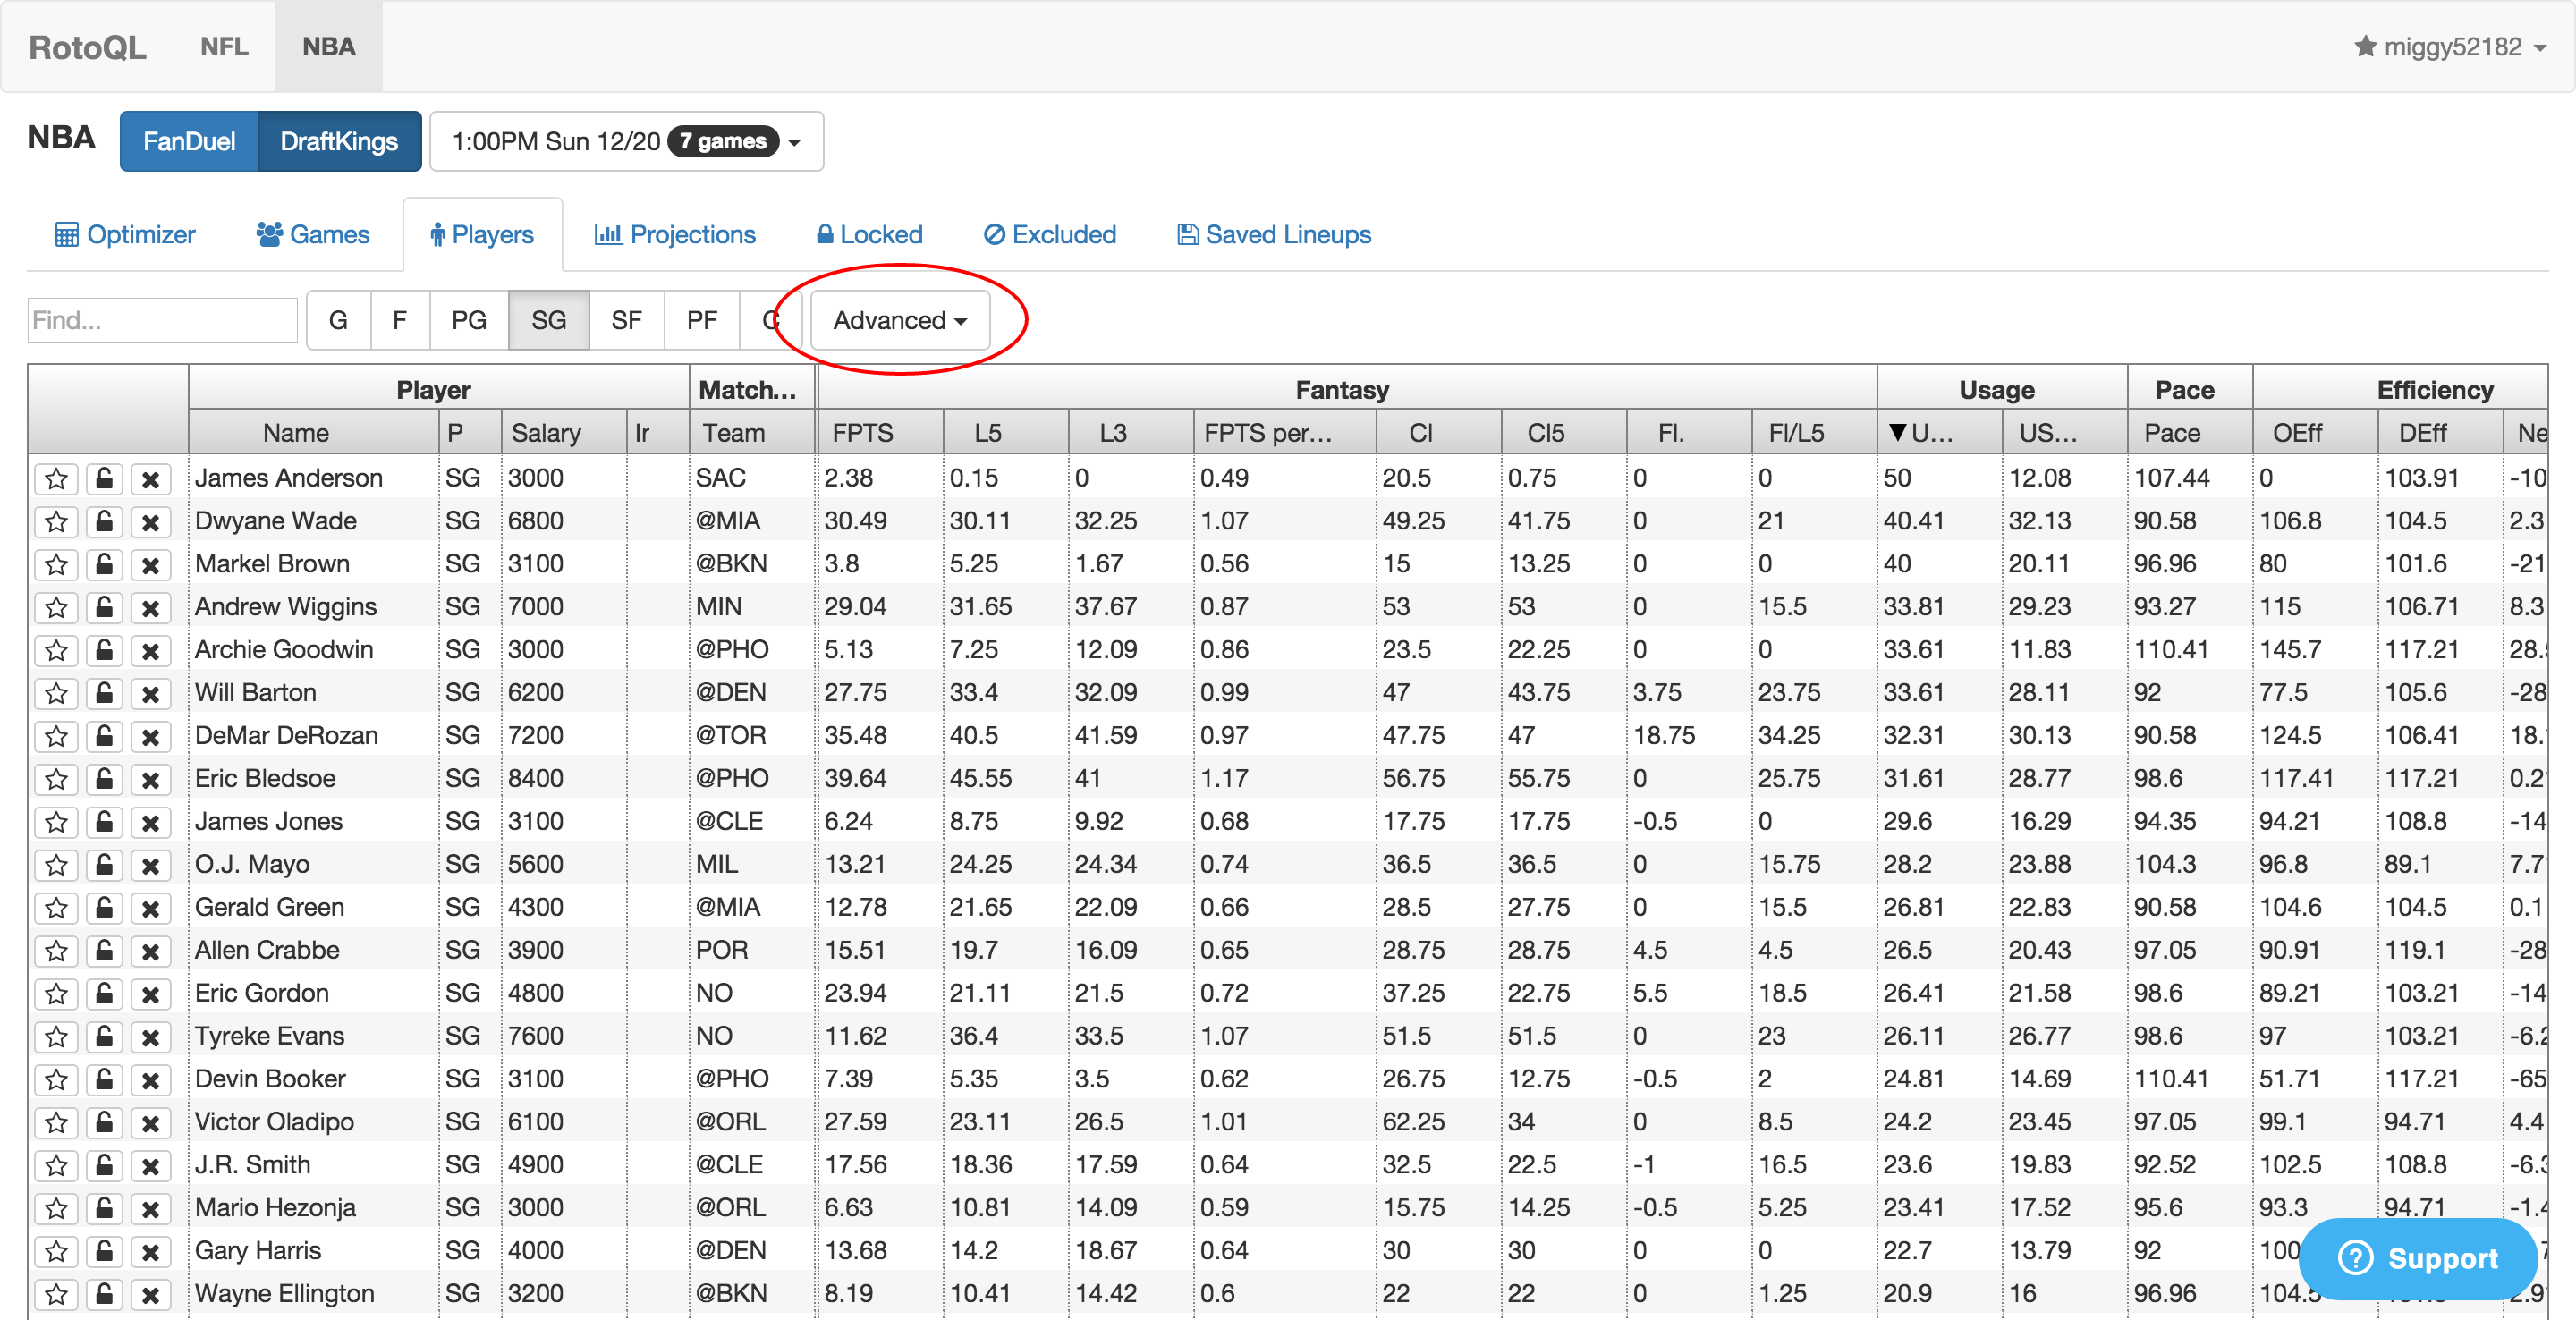Switch to DraftKings
The image size is (2576, 1320).
point(339,141)
